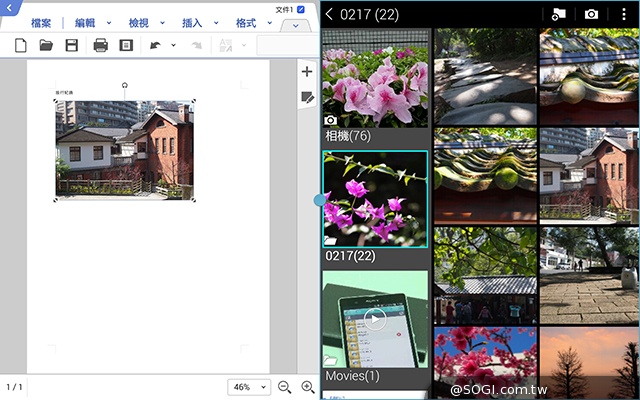The height and width of the screenshot is (400, 640).
Task: Zoom out with the minus magnifier
Action: coord(284,387)
